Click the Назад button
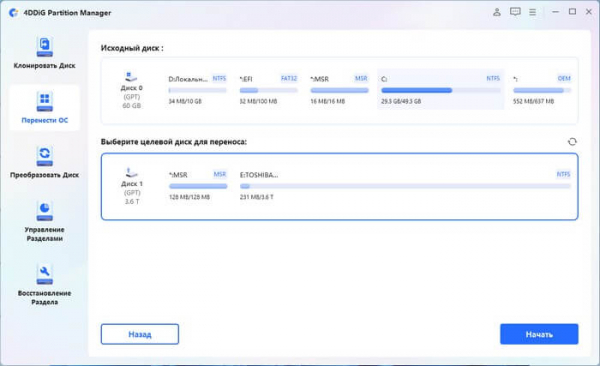The image size is (600, 366). point(140,334)
